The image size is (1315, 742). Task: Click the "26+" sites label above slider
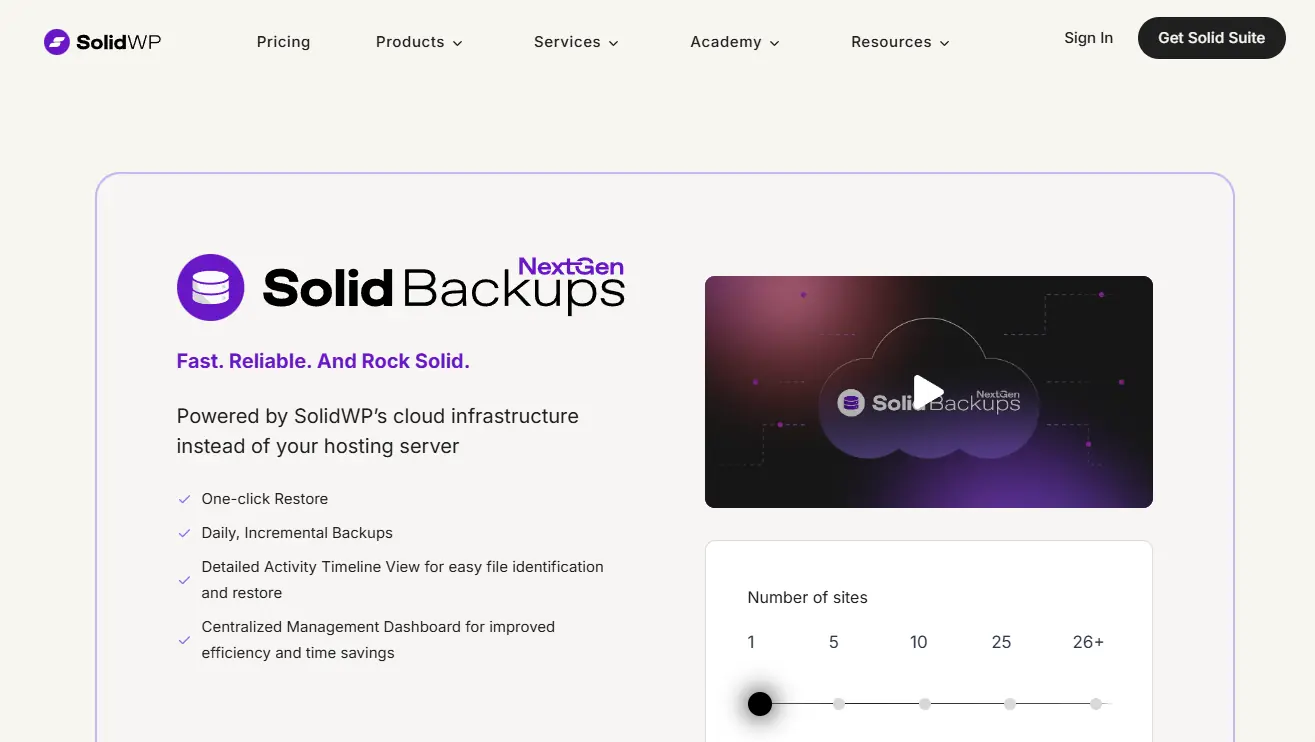[x=1088, y=642]
